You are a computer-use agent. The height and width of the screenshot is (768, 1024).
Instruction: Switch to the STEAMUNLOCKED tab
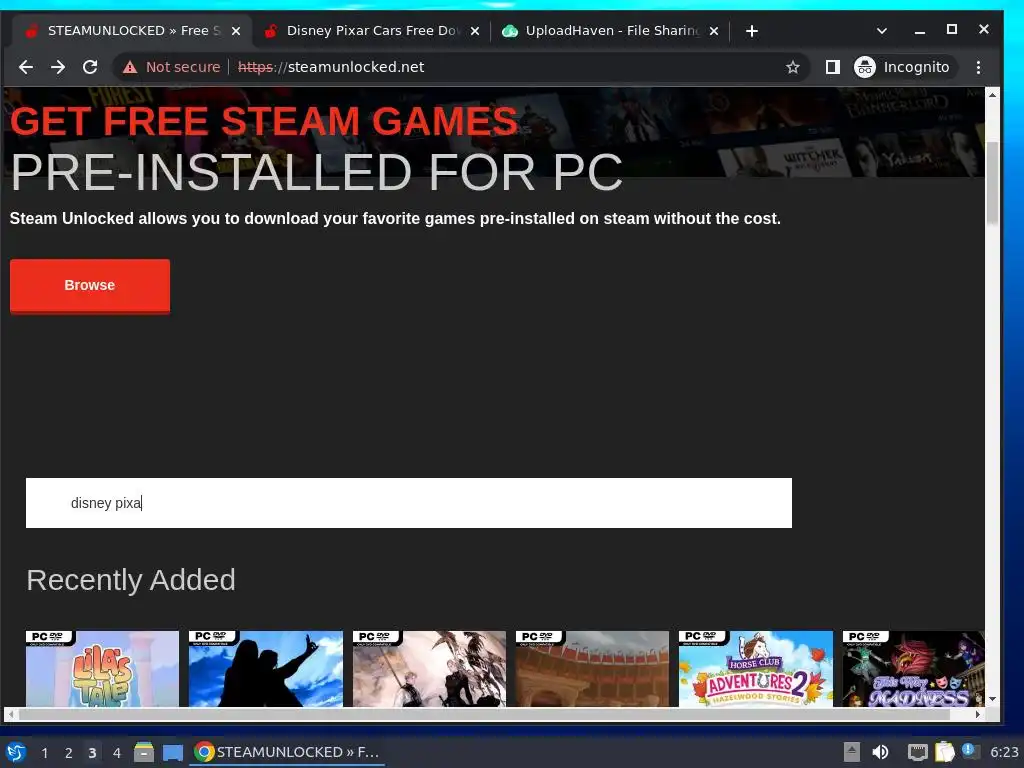click(x=131, y=31)
